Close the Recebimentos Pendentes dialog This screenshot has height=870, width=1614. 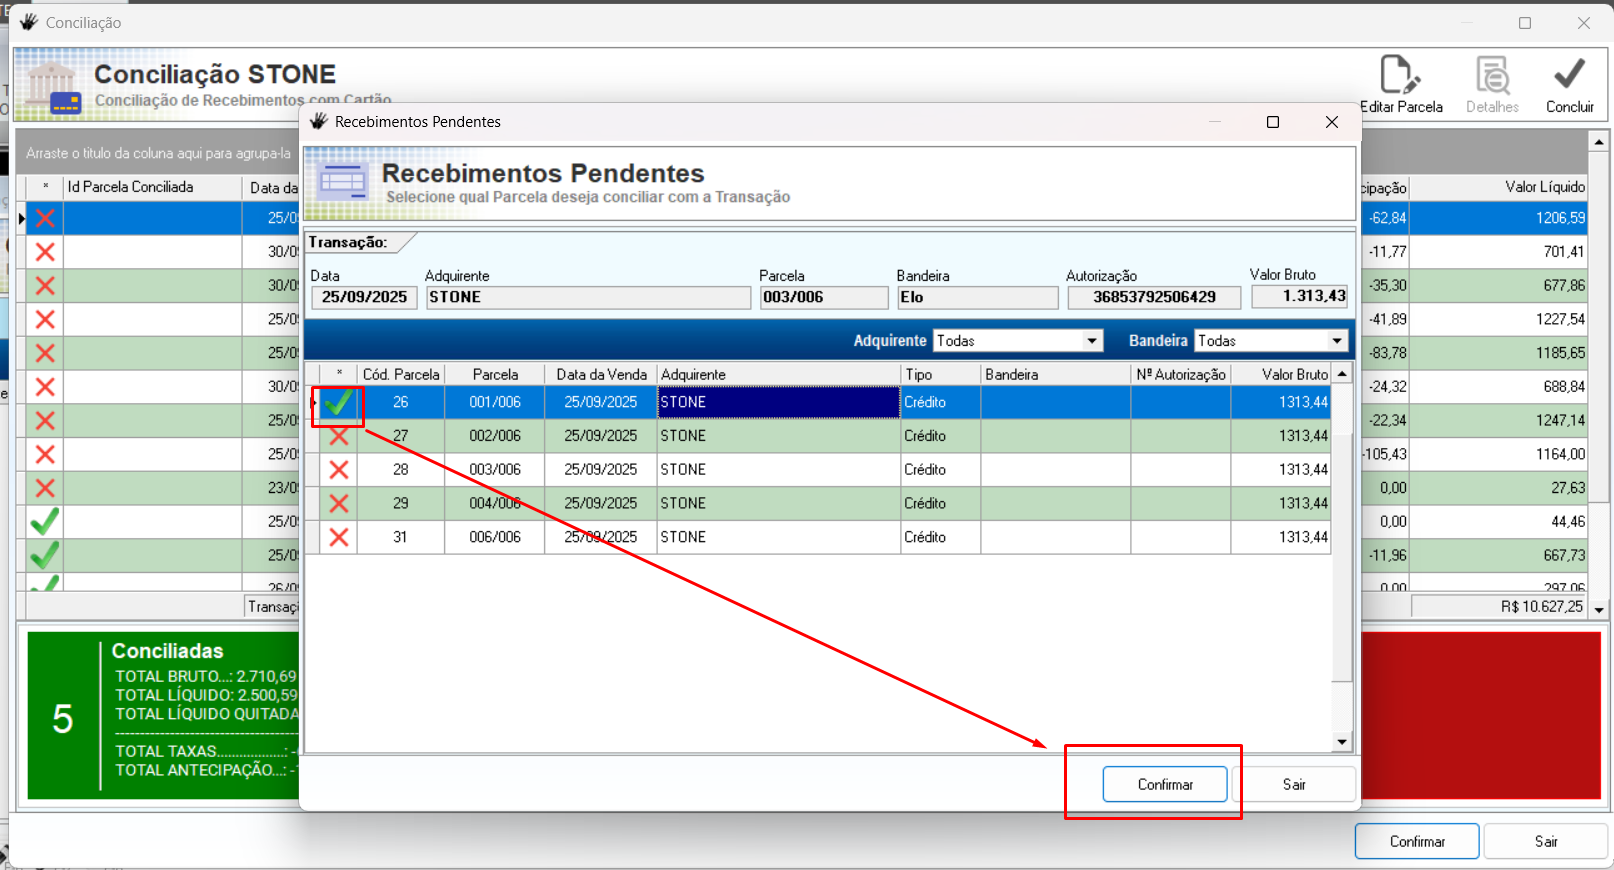[1331, 122]
